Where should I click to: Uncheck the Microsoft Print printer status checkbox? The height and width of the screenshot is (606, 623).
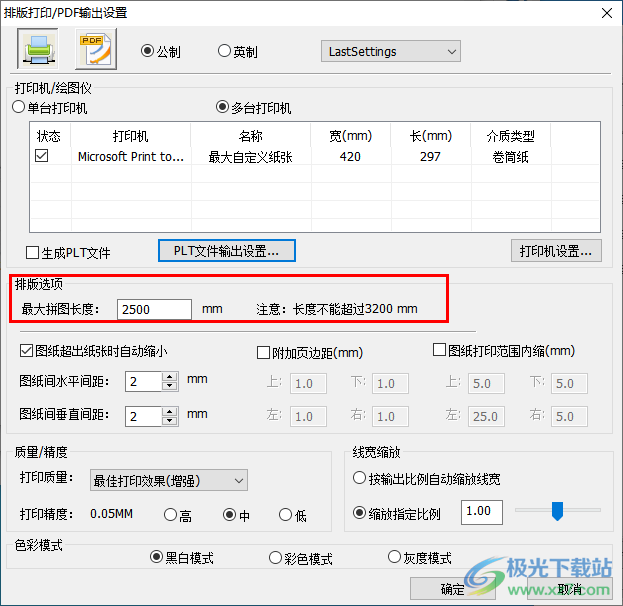point(41,156)
